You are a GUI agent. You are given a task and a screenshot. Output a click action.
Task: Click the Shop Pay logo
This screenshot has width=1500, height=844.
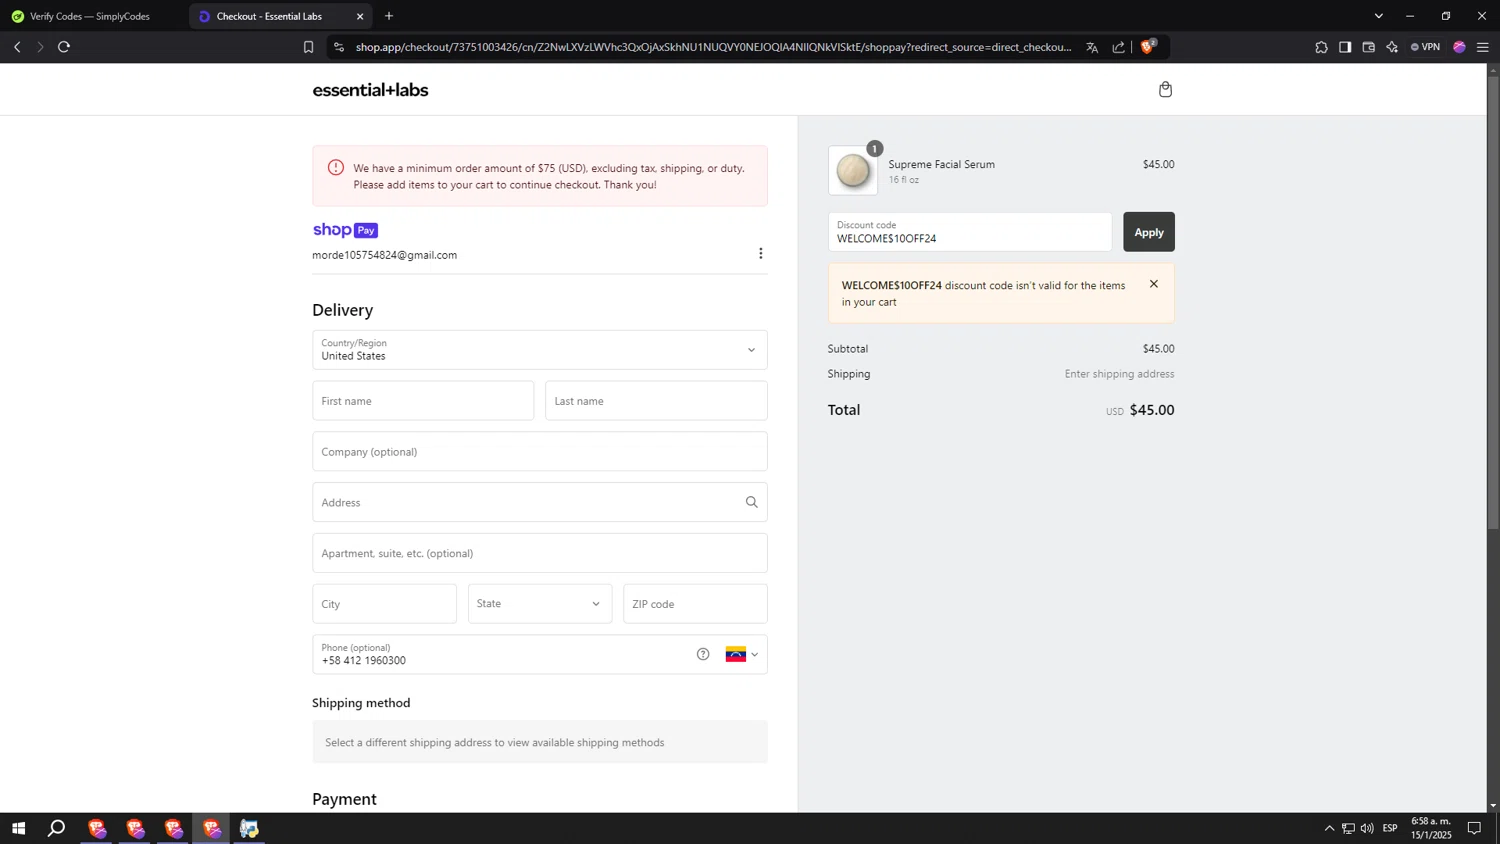coord(345,230)
